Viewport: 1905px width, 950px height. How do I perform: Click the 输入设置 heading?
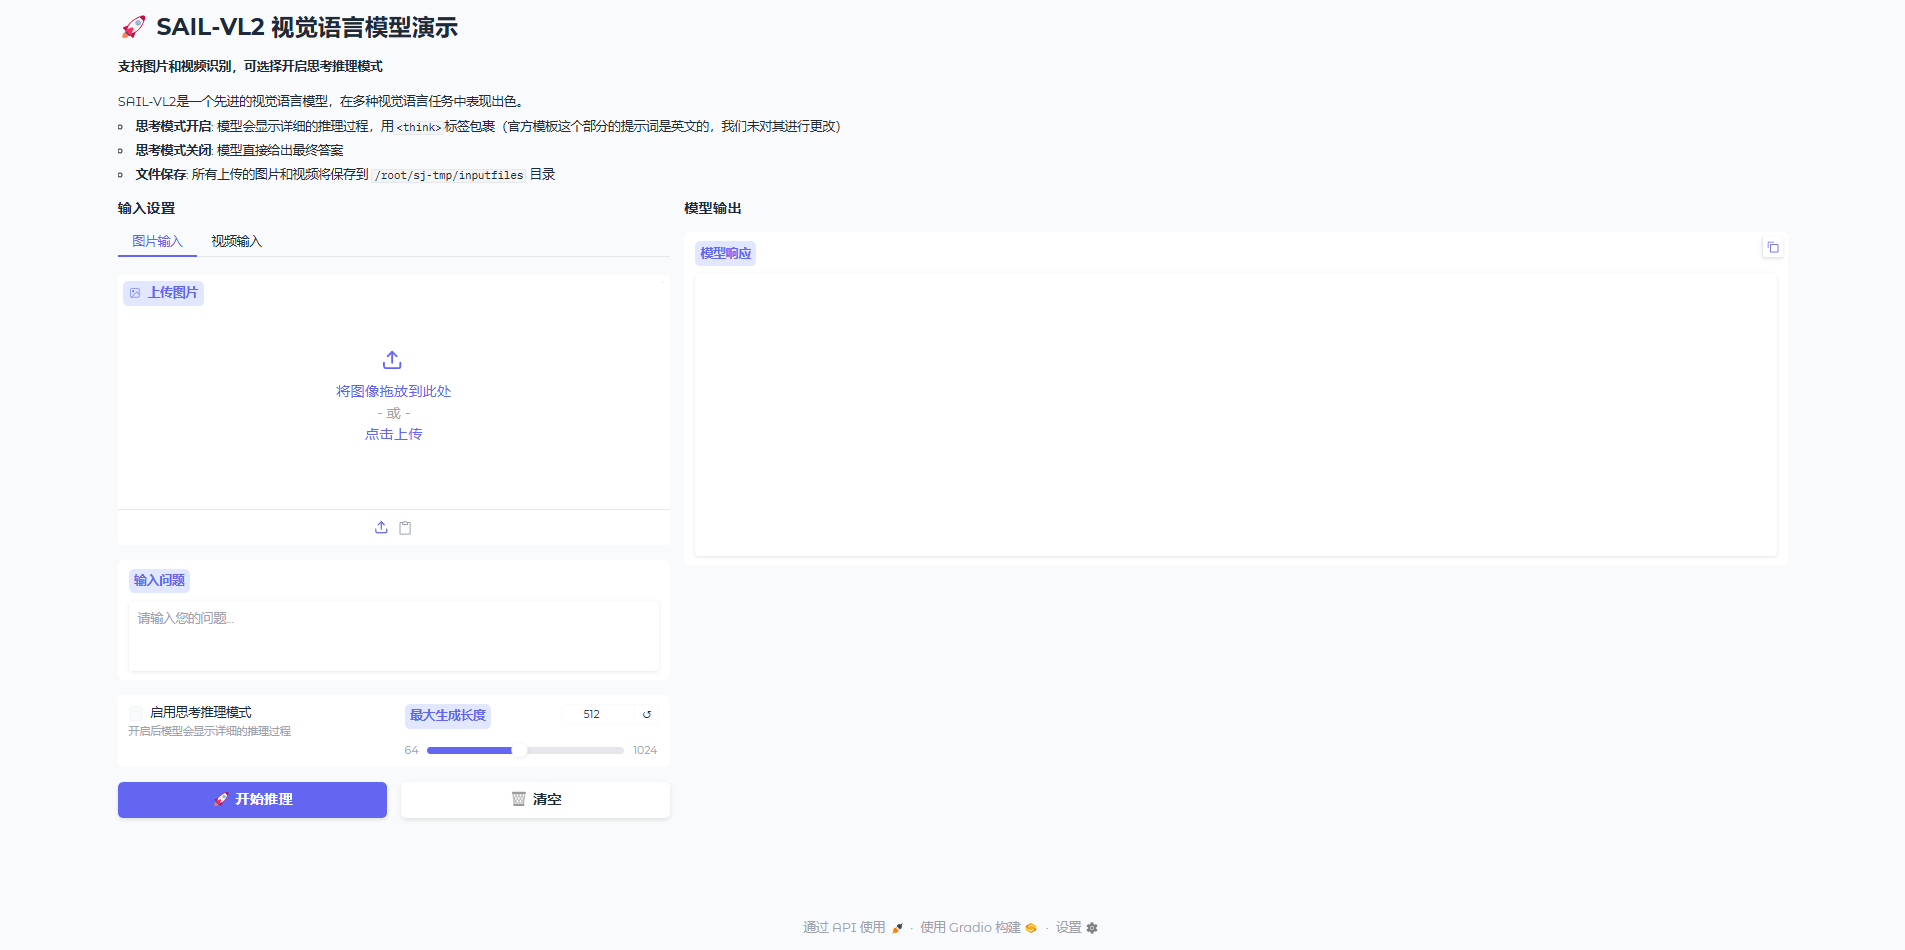coord(146,208)
